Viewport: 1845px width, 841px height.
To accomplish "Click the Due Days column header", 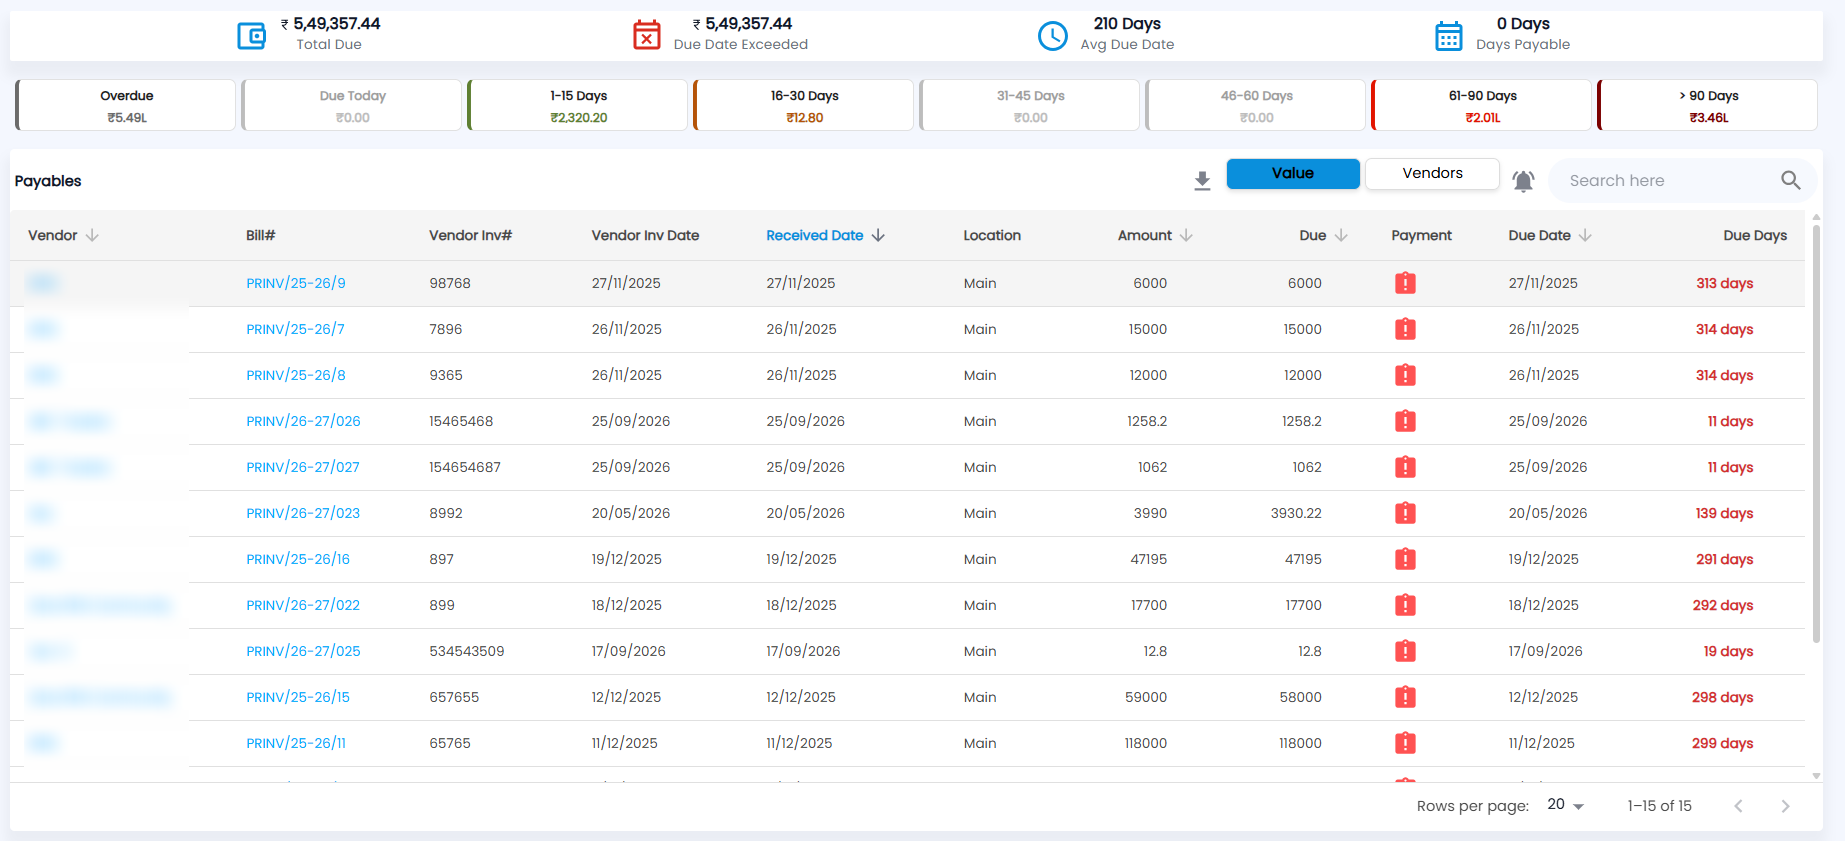I will coord(1755,235).
